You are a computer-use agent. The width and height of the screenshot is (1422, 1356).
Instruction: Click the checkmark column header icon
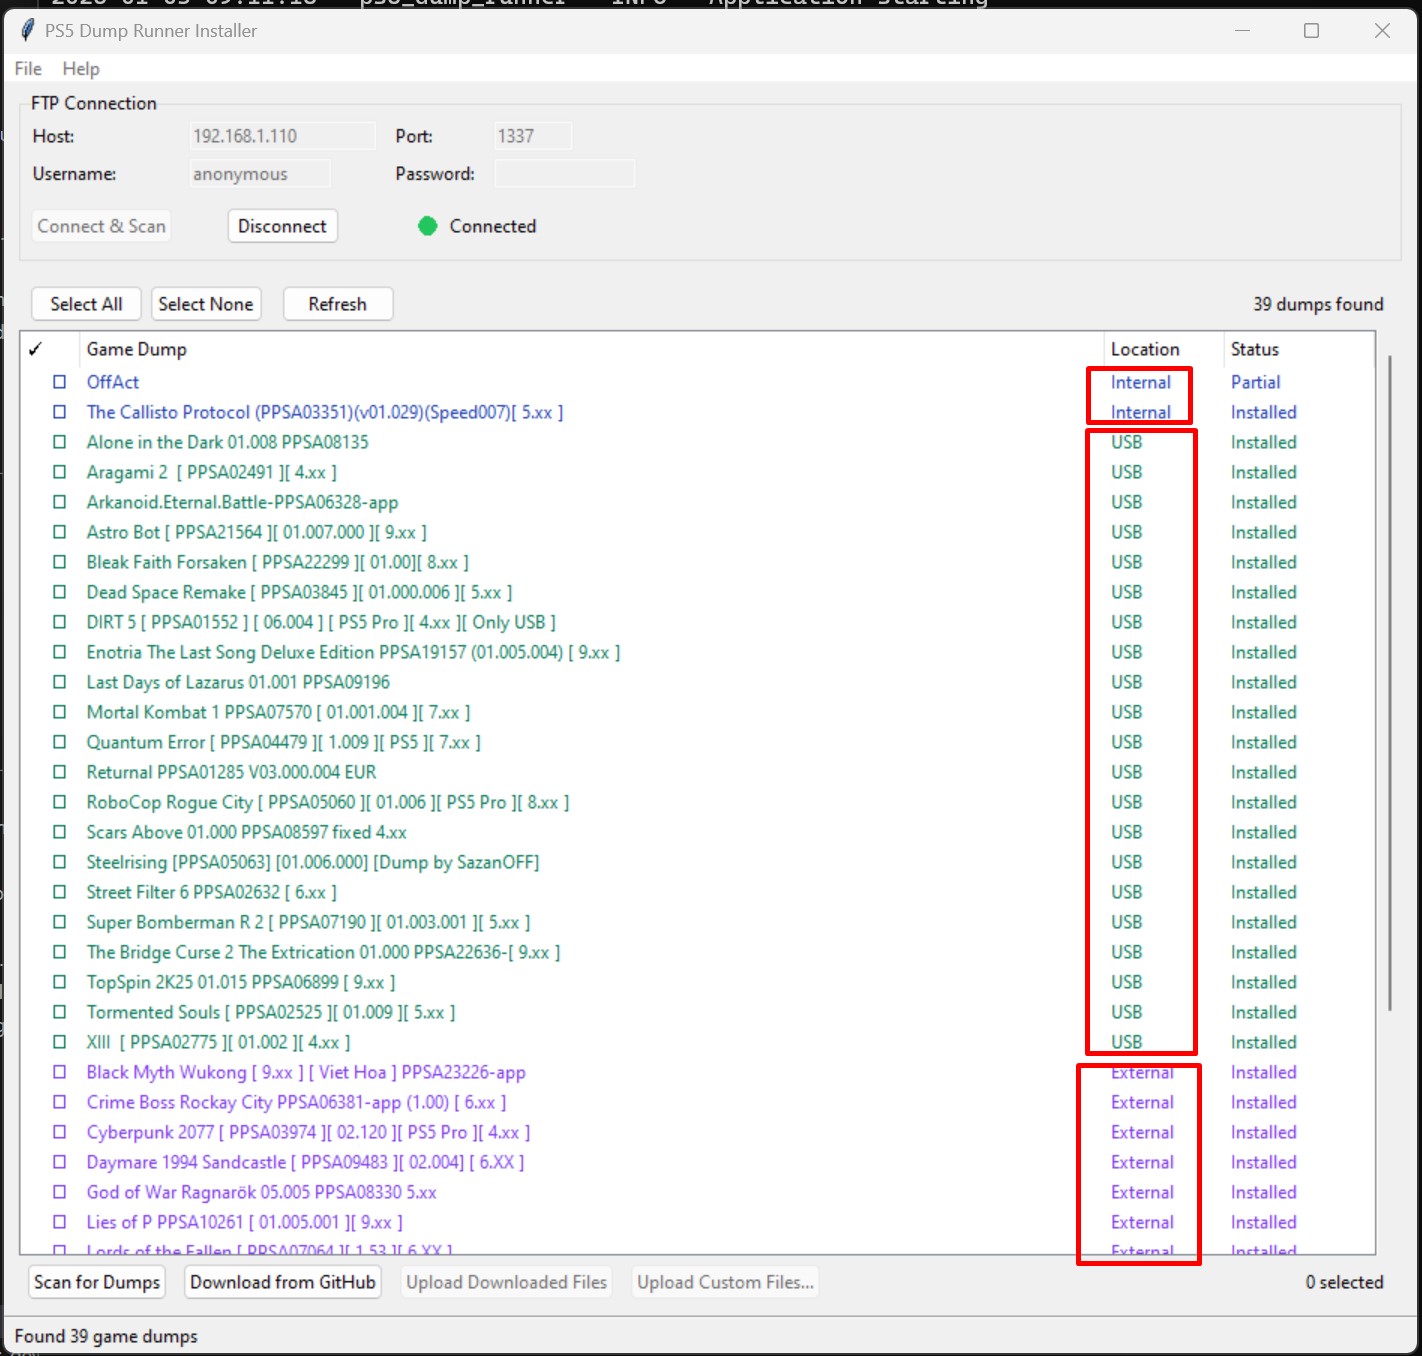pyautogui.click(x=35, y=349)
